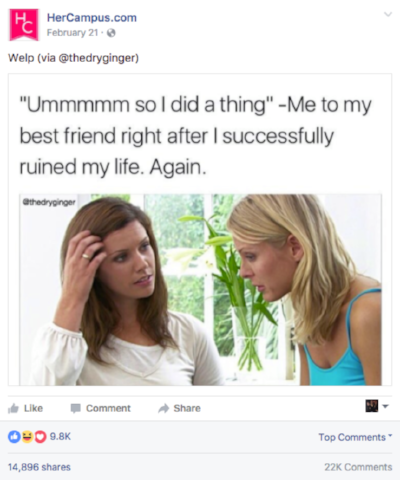Screen dimensions: 400x480
Task: View the 14,896 shares
Action: (x=39, y=467)
